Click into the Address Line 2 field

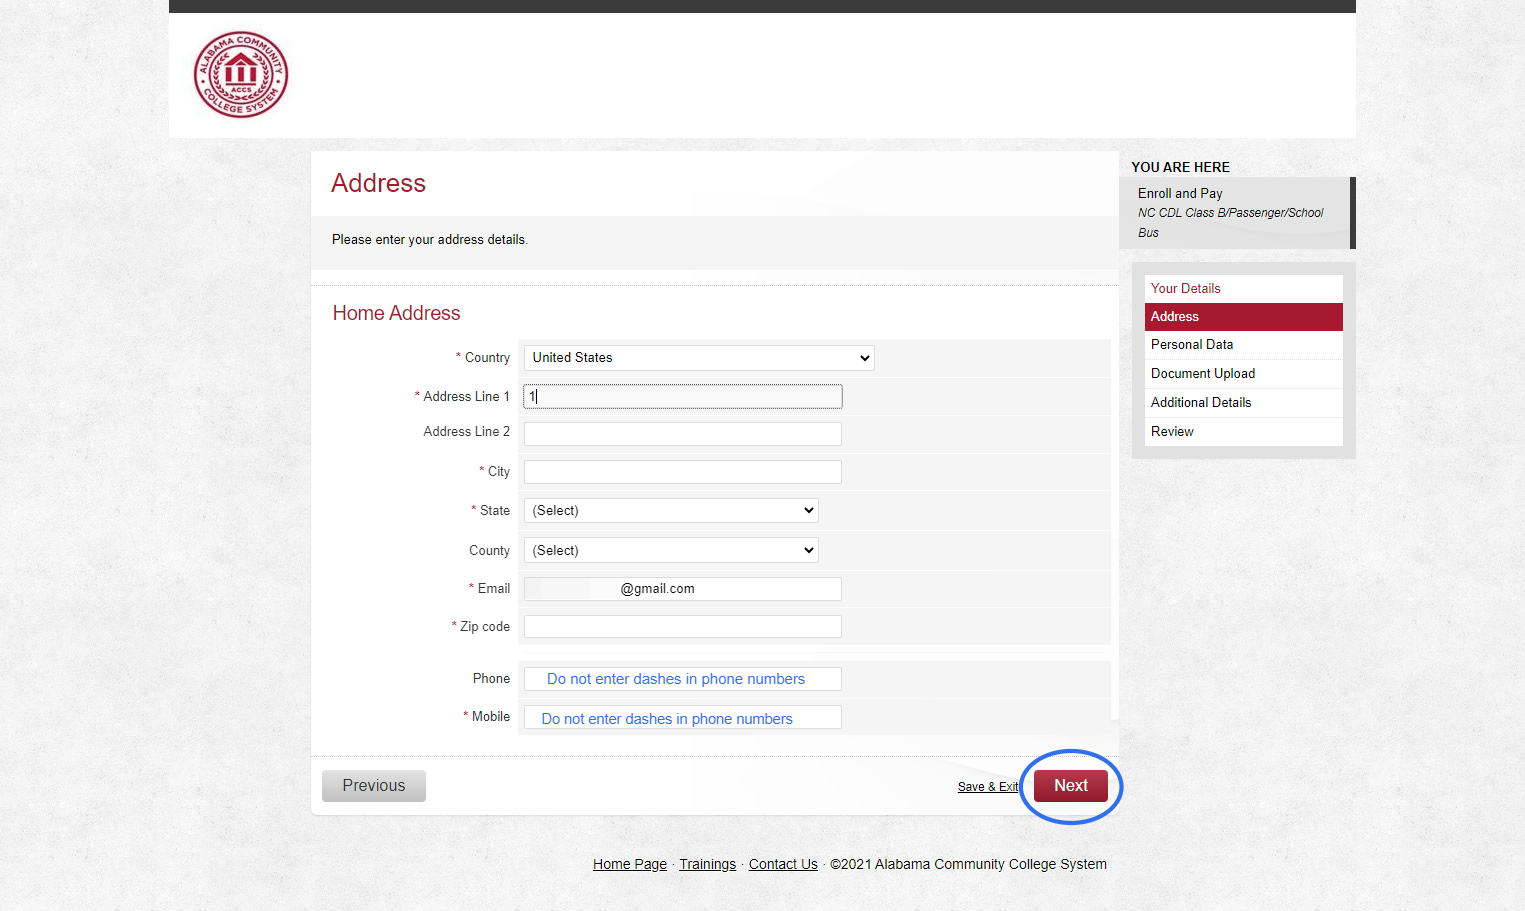tap(683, 434)
